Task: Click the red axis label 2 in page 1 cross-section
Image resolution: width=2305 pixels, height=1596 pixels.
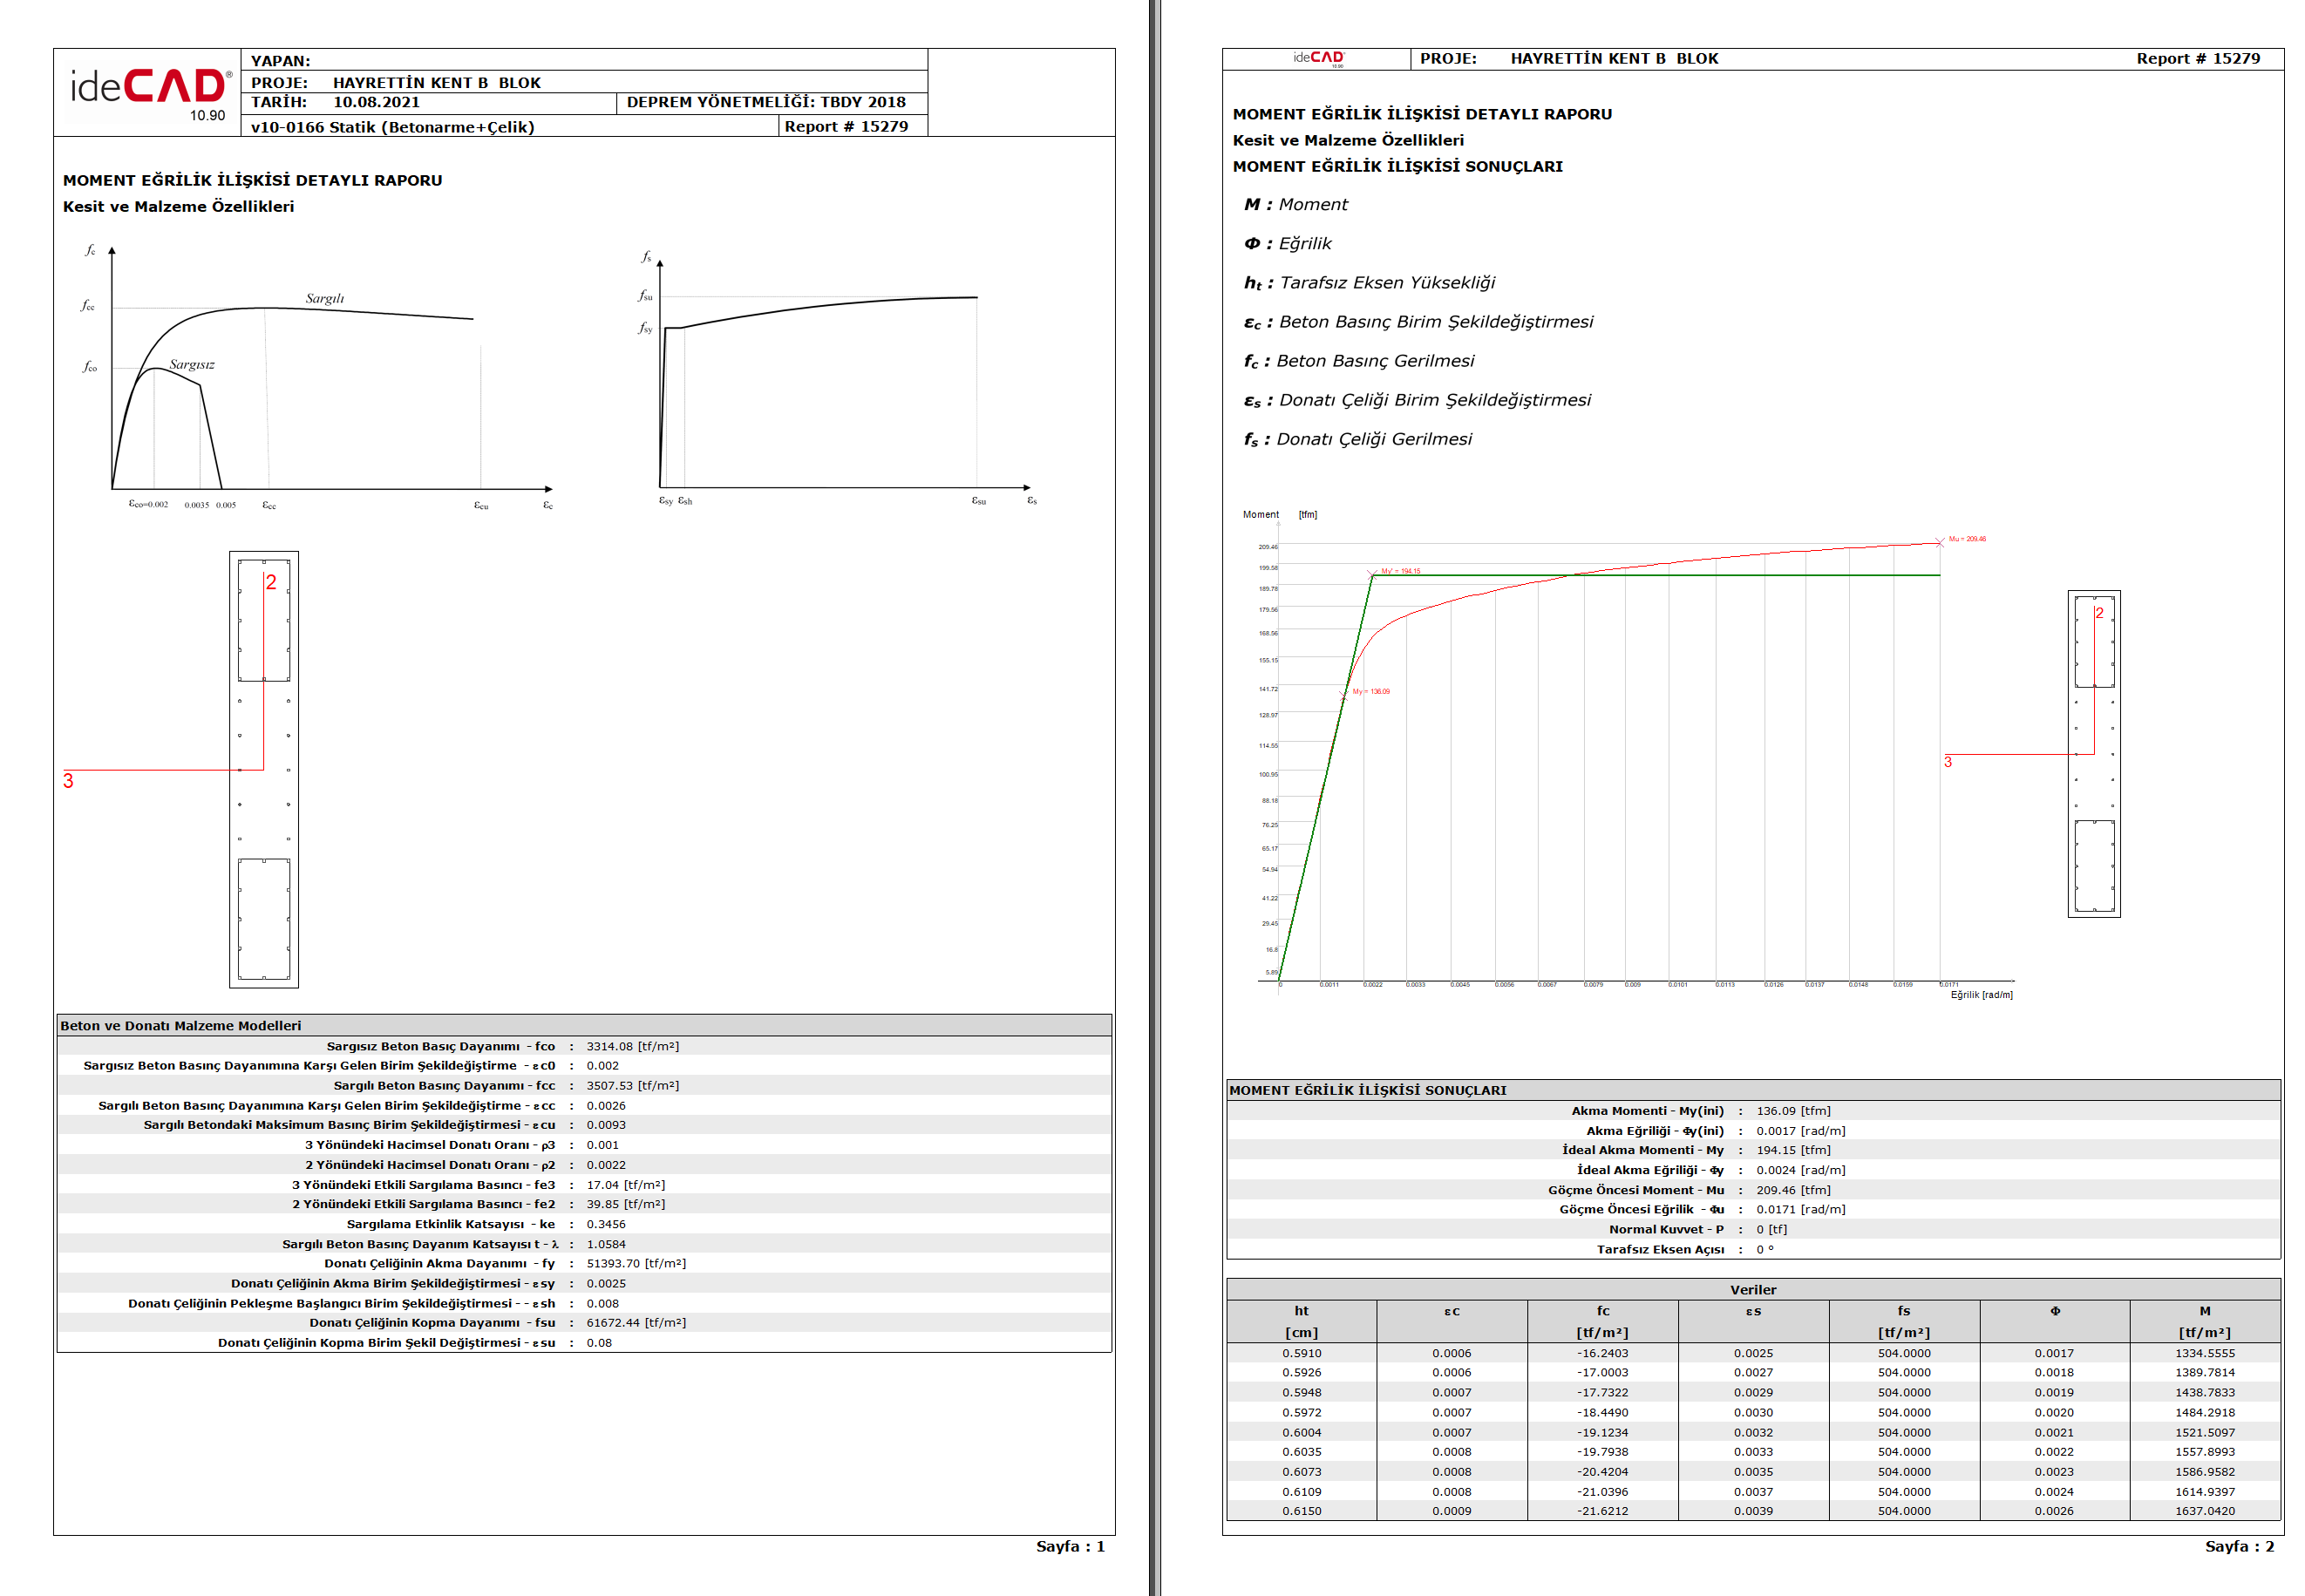Action: [271, 582]
